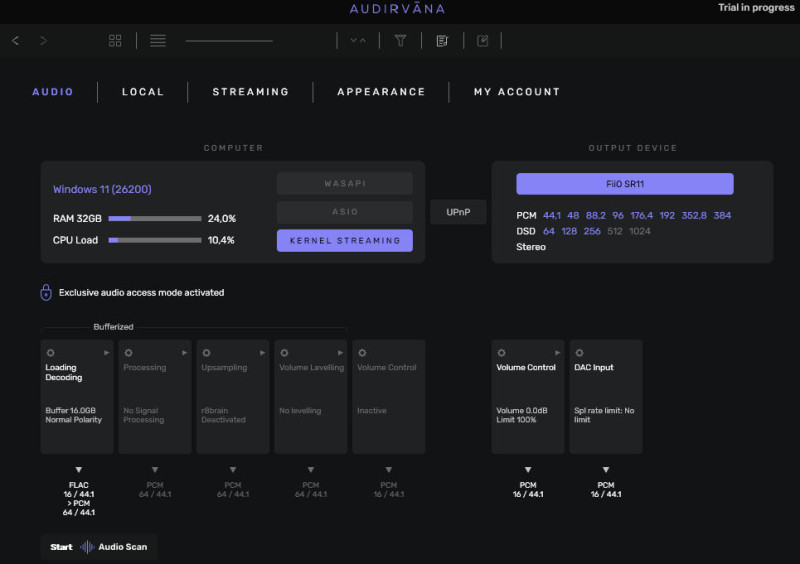Expand triangle under DAC Input card
Screen dimensions: 800x564
[x=606, y=470]
